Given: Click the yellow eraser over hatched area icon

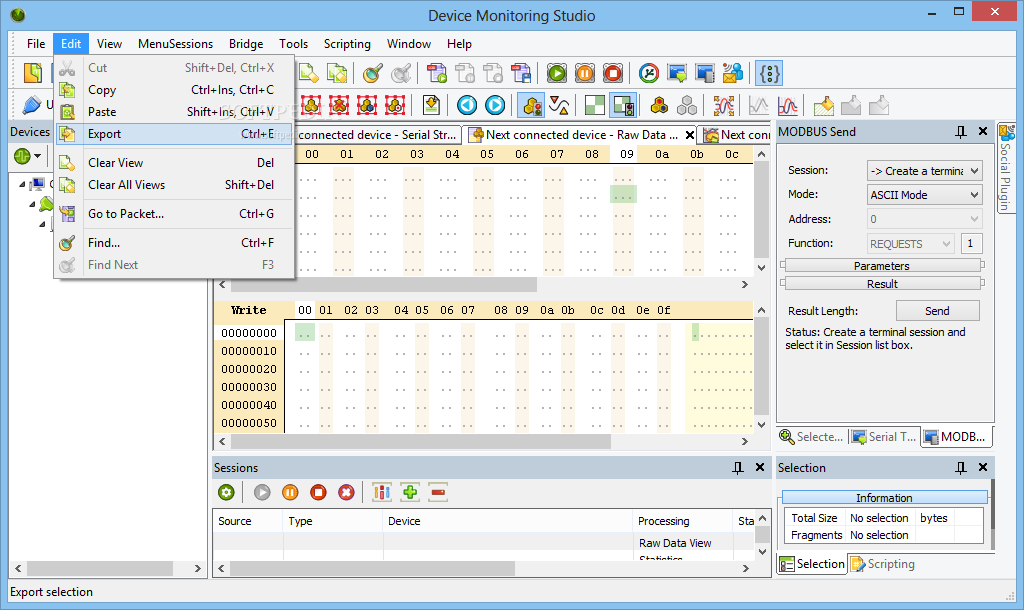Looking at the screenshot, I should click(824, 105).
